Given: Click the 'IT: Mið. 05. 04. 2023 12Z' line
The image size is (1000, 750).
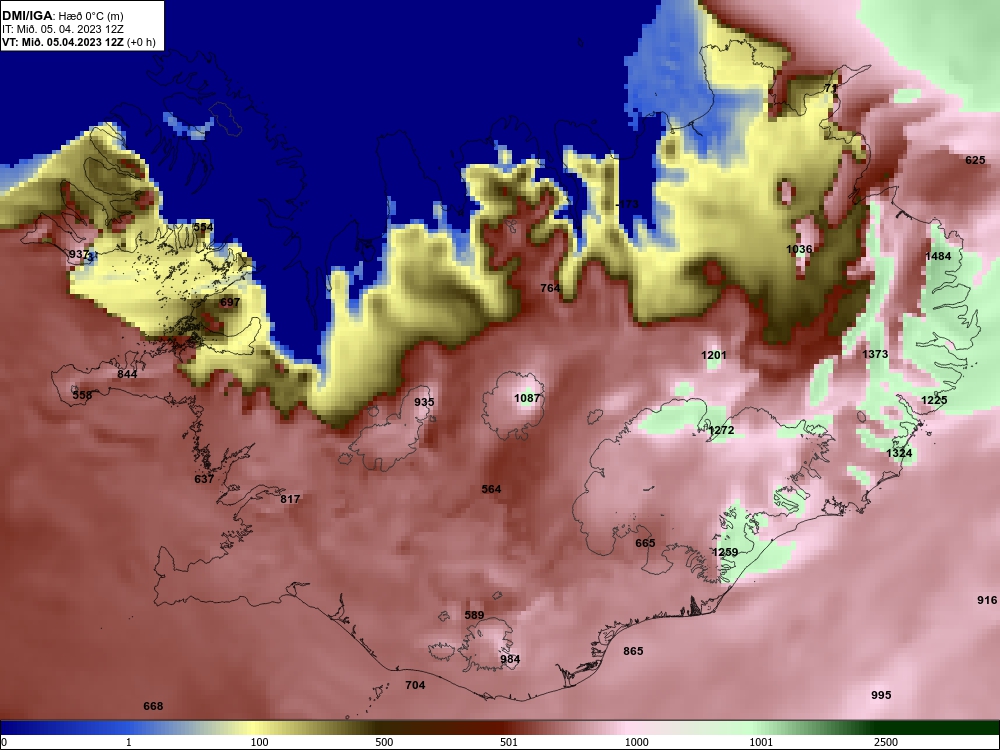Looking at the screenshot, I should (62, 29).
